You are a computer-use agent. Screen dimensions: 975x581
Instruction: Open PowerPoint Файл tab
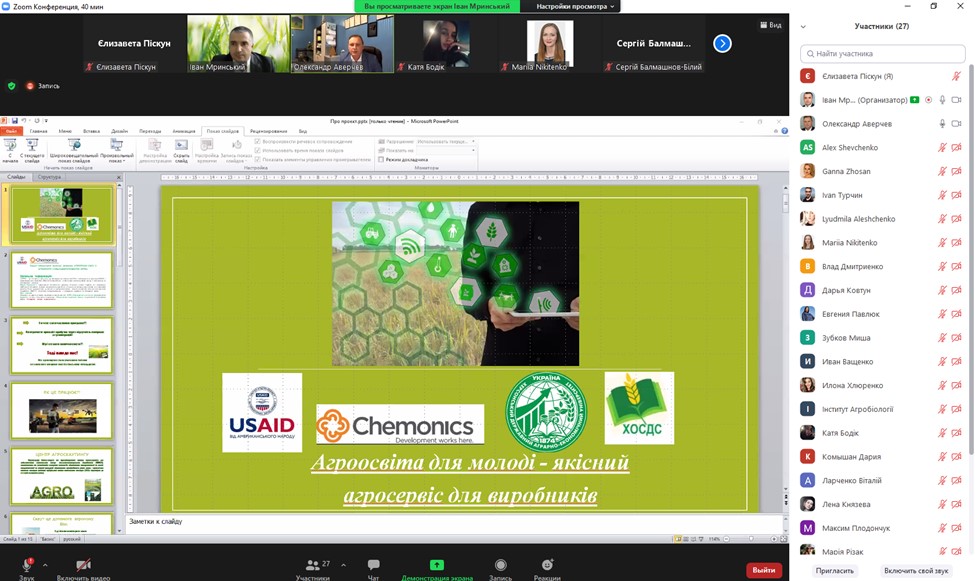(11, 131)
